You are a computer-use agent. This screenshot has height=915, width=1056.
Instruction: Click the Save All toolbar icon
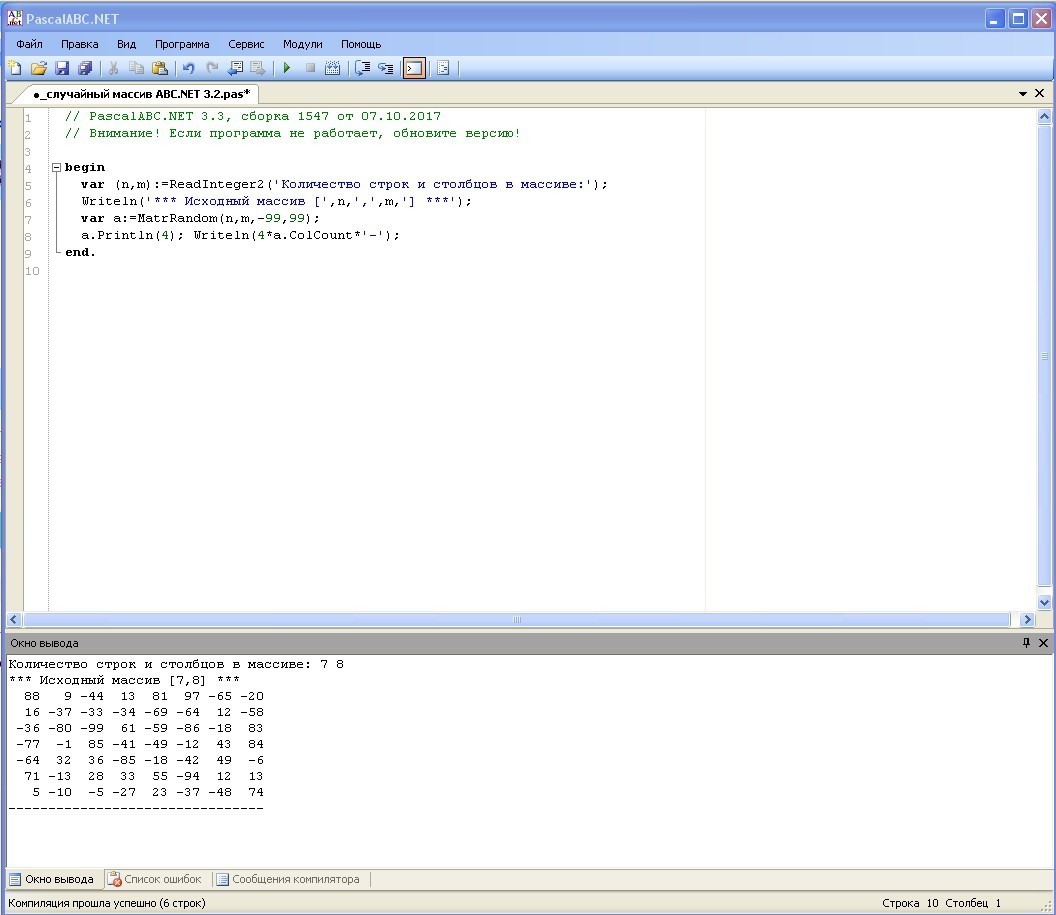(85, 68)
